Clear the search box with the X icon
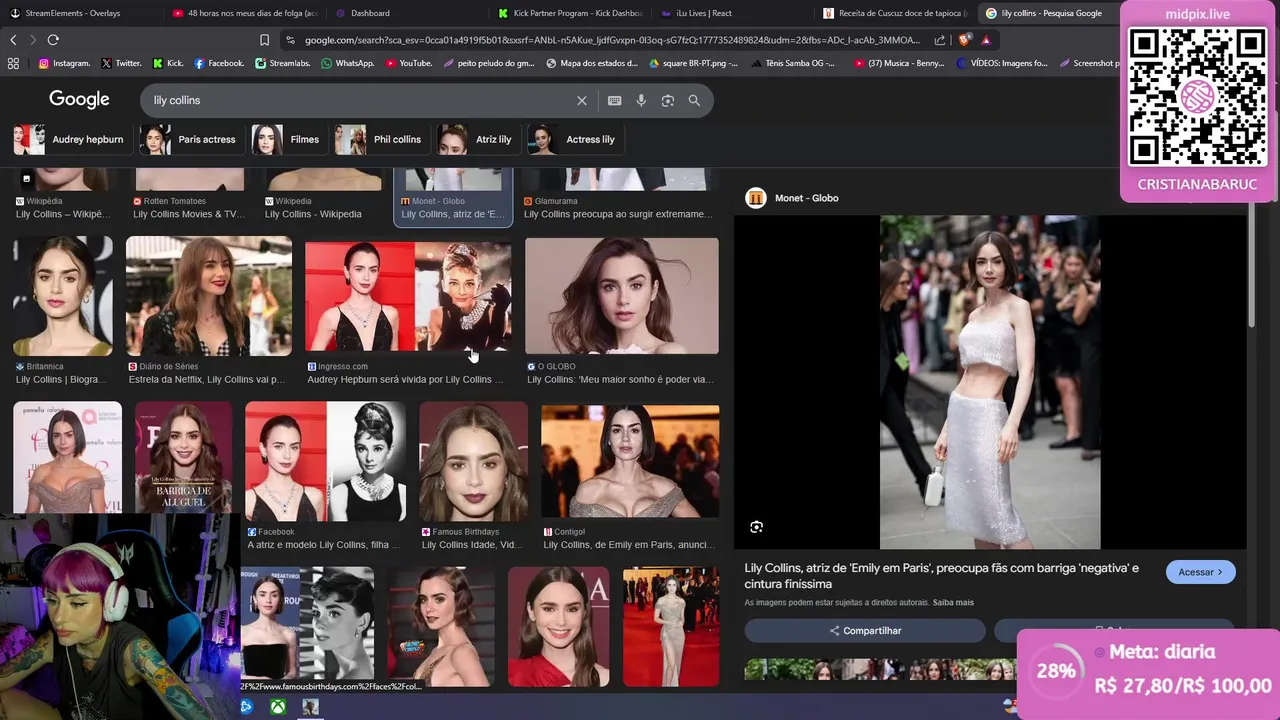Image resolution: width=1280 pixels, height=720 pixels. 581,100
